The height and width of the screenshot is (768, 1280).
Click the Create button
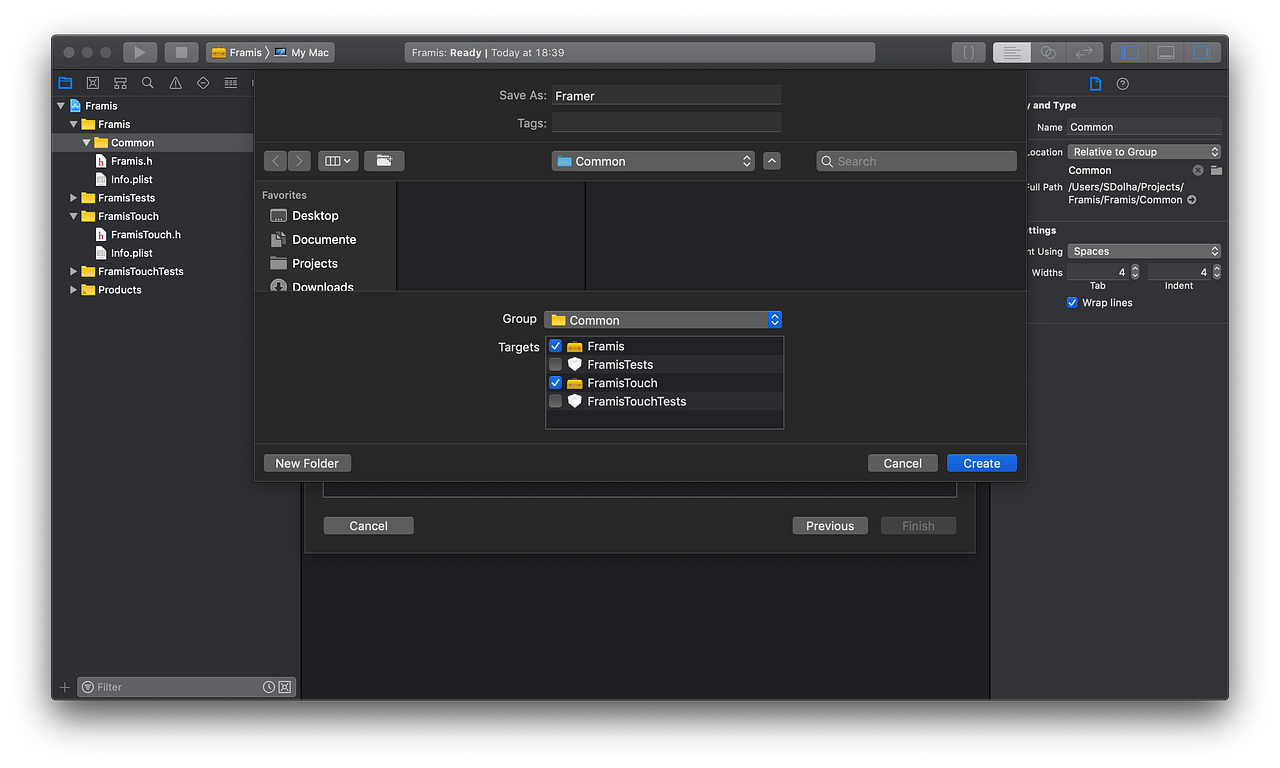click(981, 462)
